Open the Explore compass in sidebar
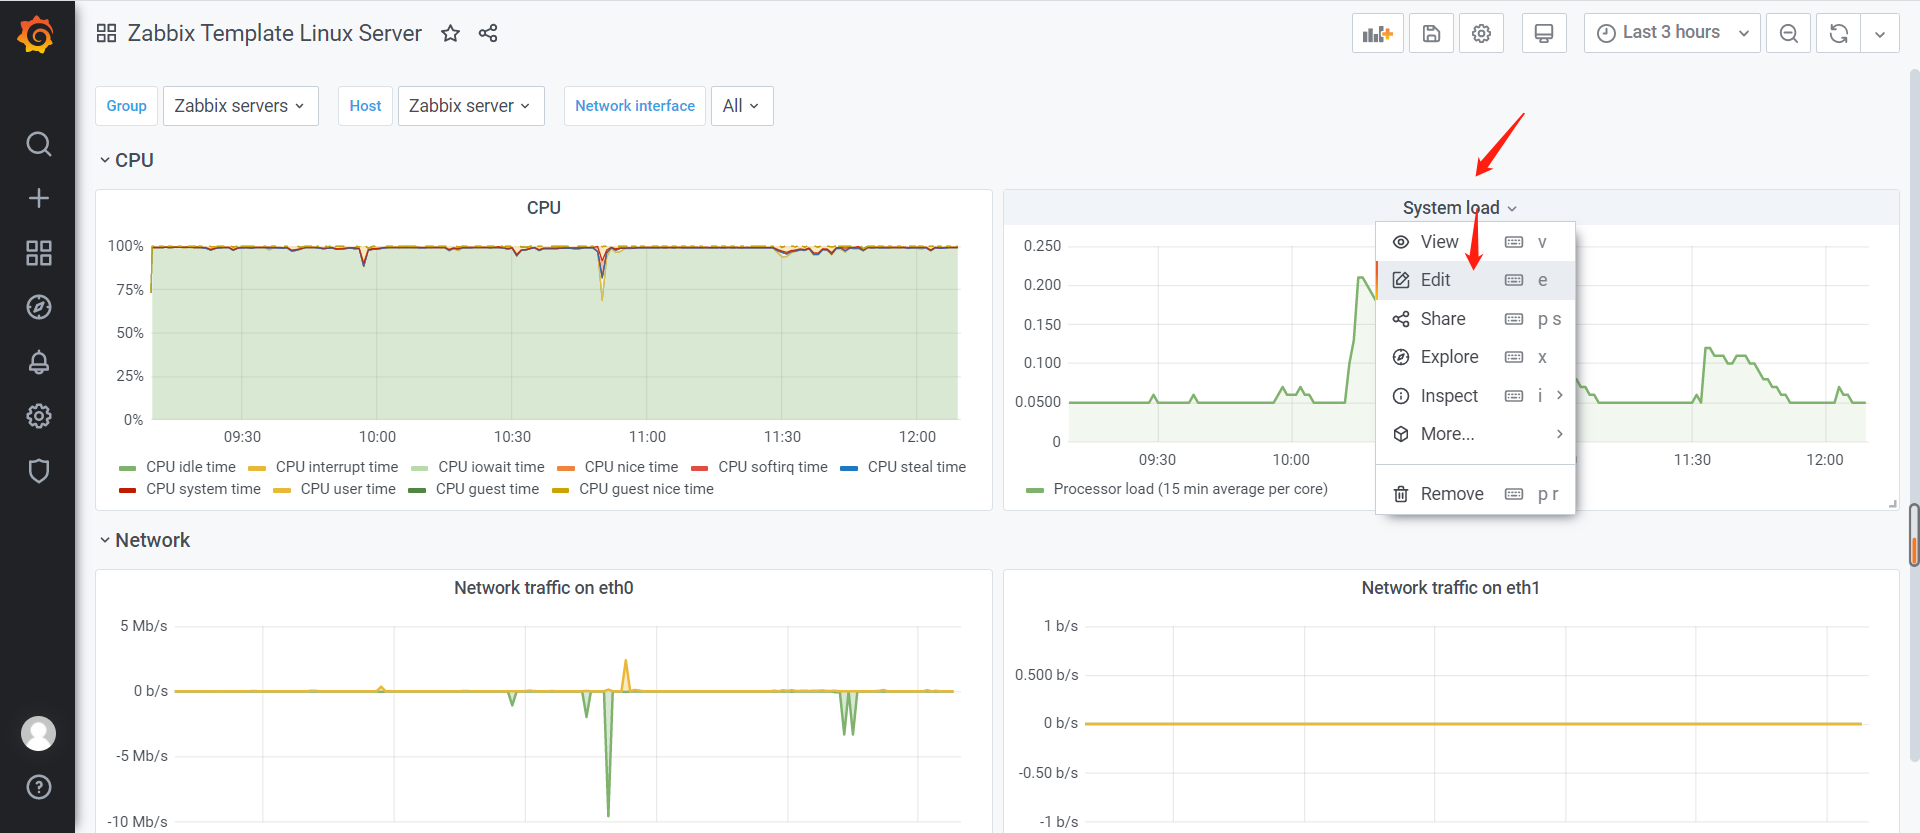This screenshot has width=1920, height=833. pos(38,307)
